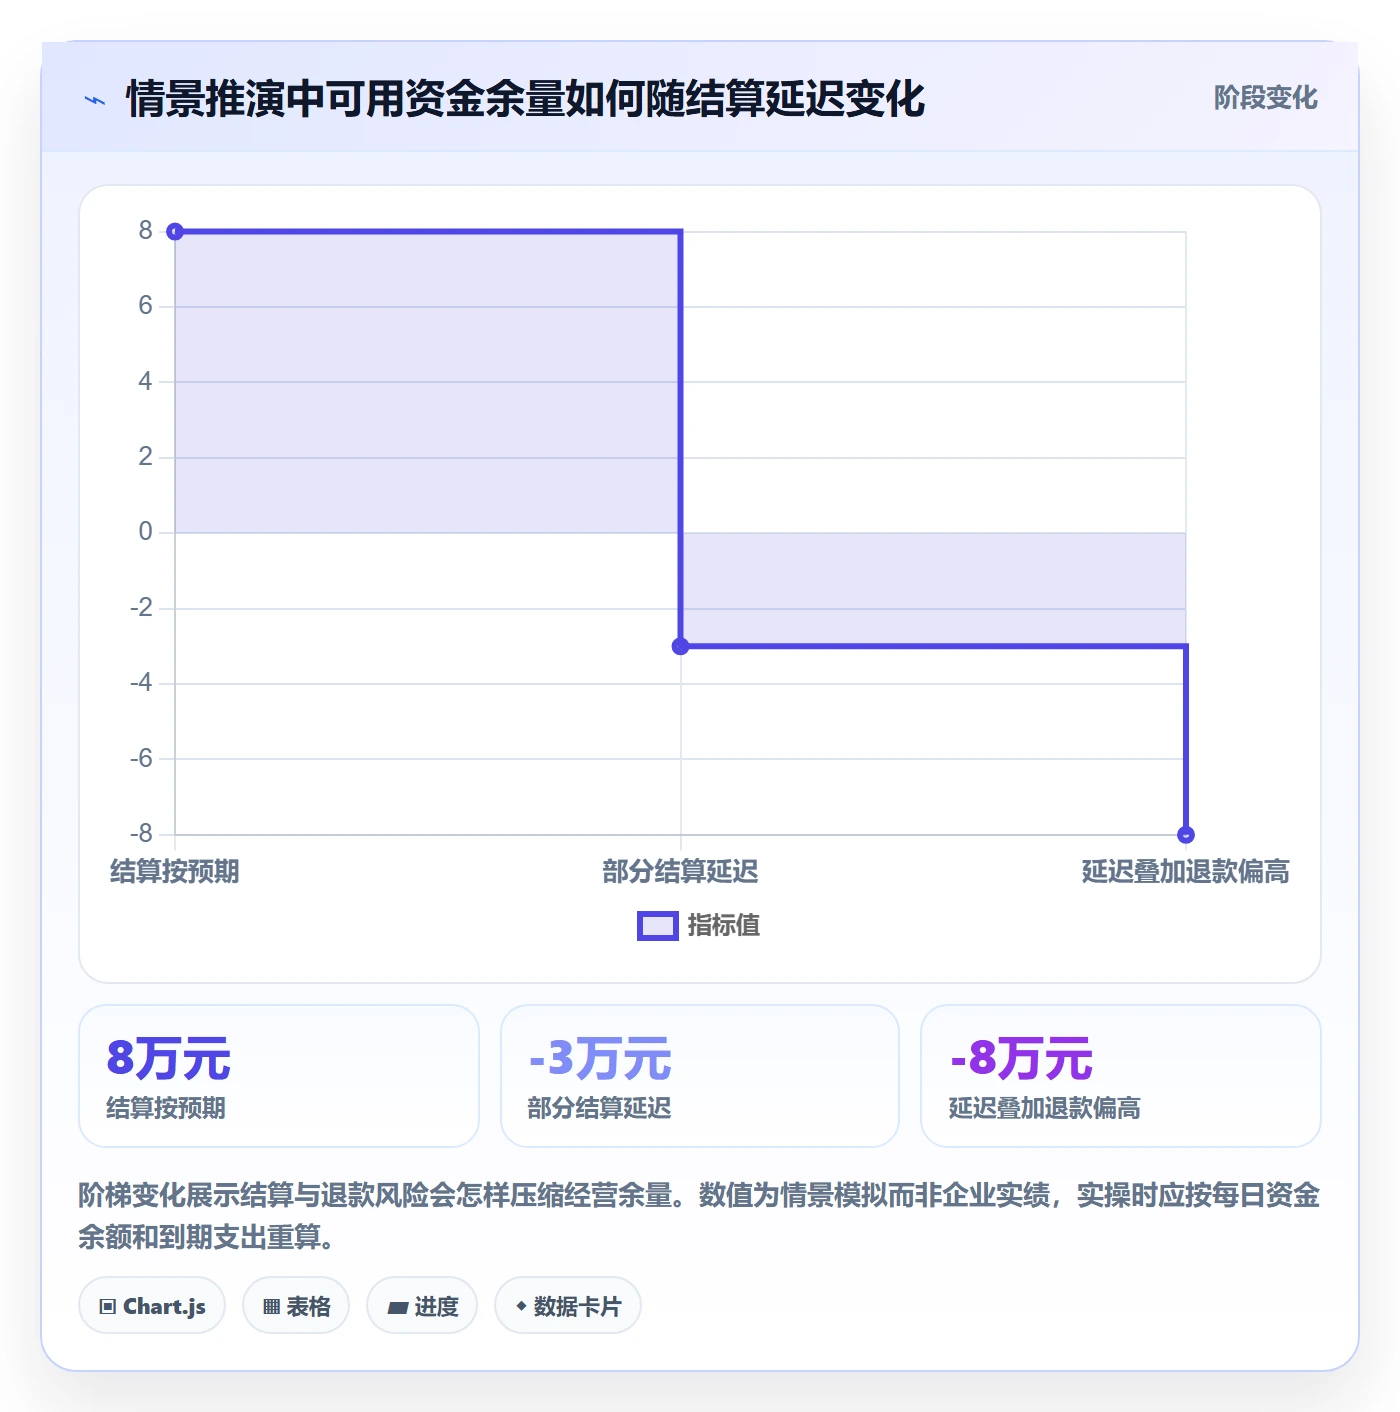Click the y-axis tick label 6
The width and height of the screenshot is (1400, 1412).
(146, 306)
